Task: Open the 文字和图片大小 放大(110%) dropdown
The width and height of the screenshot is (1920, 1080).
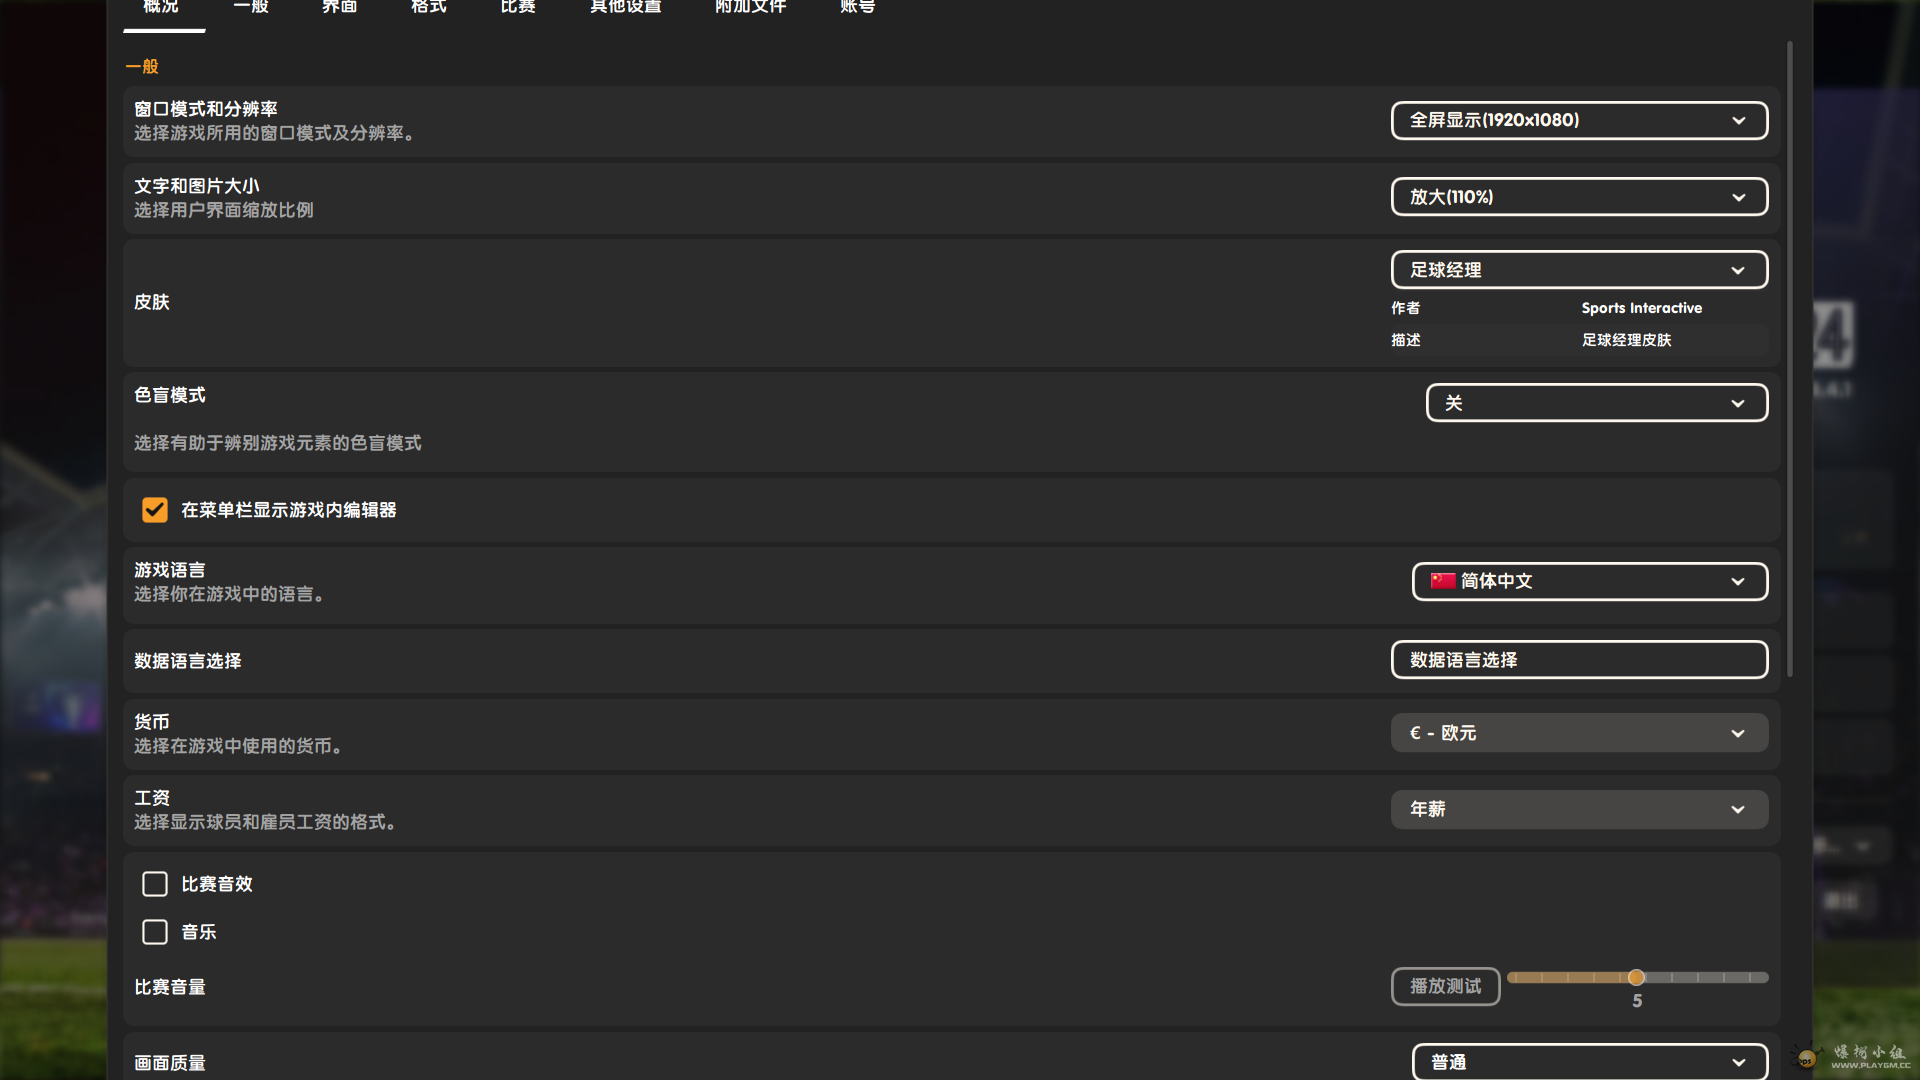Action: click(1578, 197)
